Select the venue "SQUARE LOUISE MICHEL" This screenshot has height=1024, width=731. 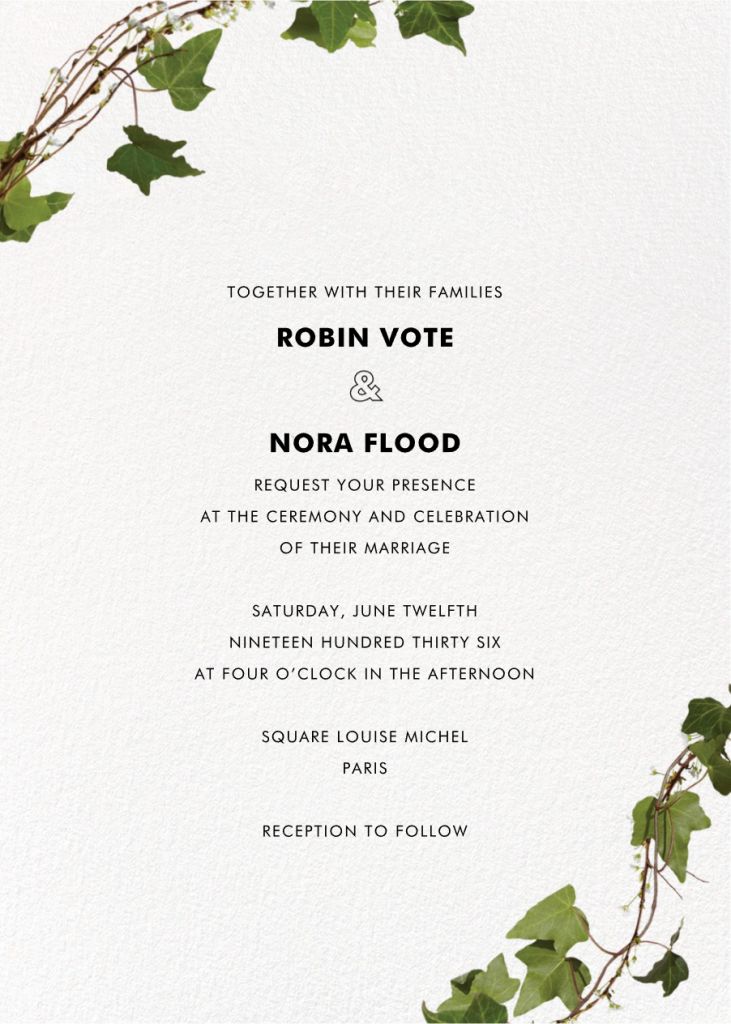(x=365, y=737)
